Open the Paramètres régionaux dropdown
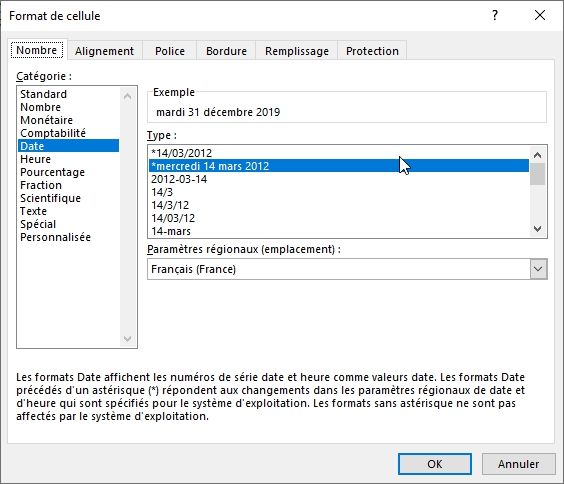Viewport: 564px width, 484px height. (538, 269)
